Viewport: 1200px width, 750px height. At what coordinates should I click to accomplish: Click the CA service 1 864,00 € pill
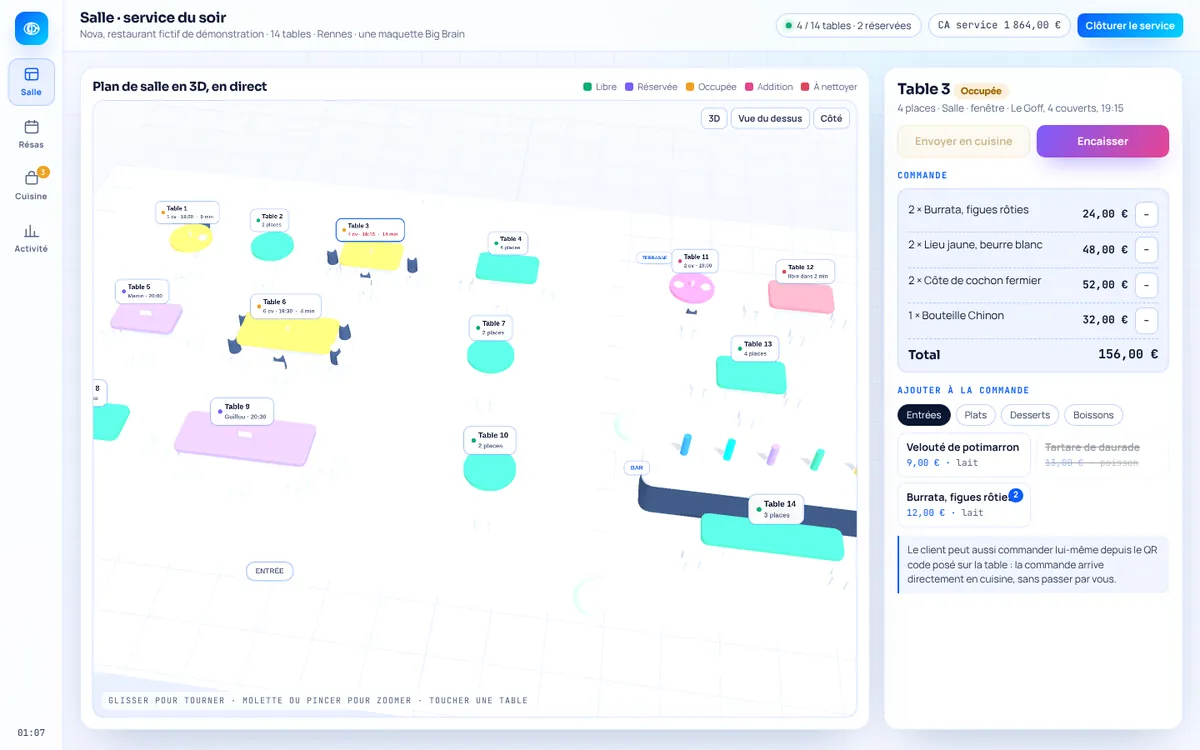tap(999, 26)
